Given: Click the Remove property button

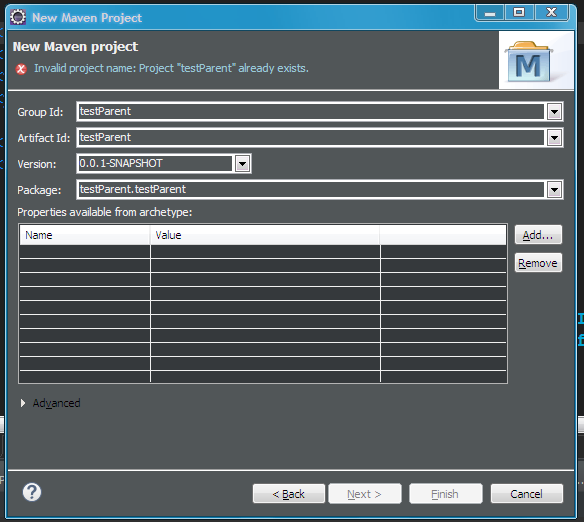Looking at the screenshot, I should (538, 263).
